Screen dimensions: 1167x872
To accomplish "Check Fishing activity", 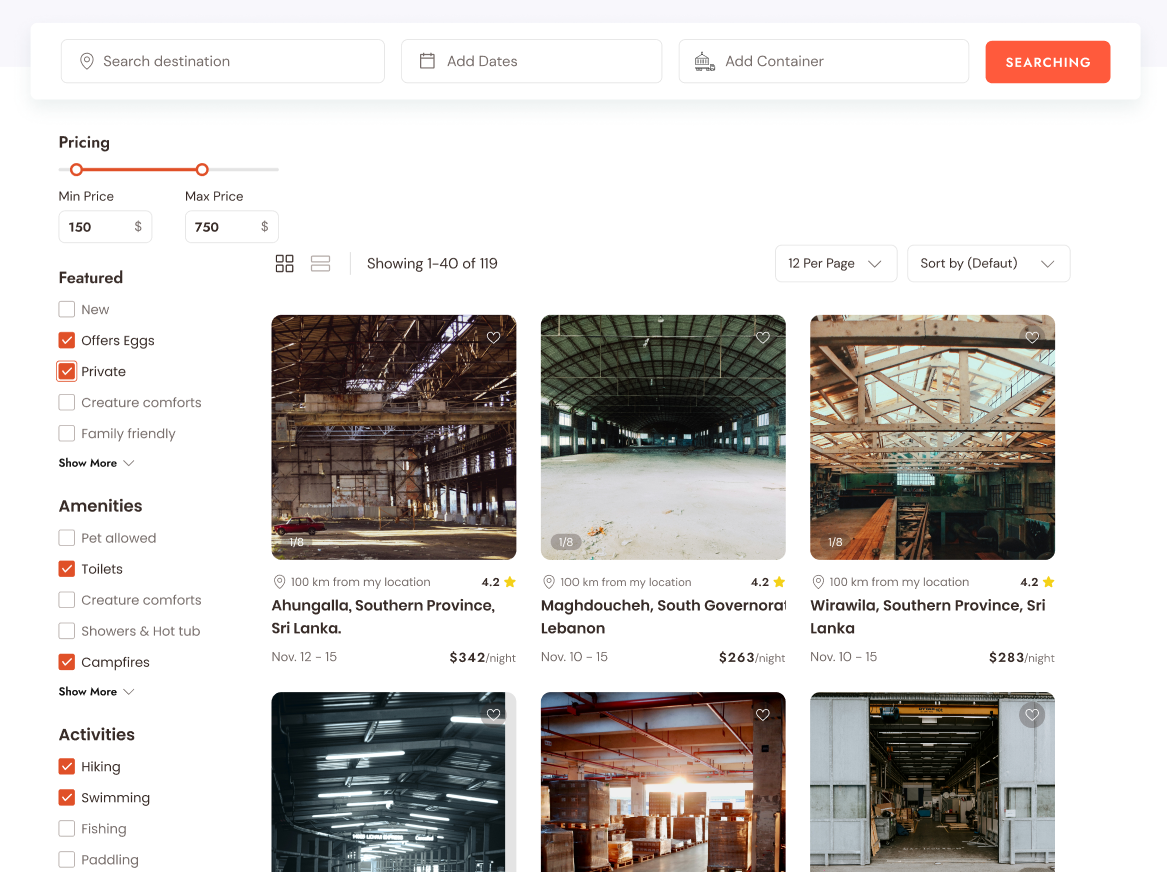I will point(67,829).
